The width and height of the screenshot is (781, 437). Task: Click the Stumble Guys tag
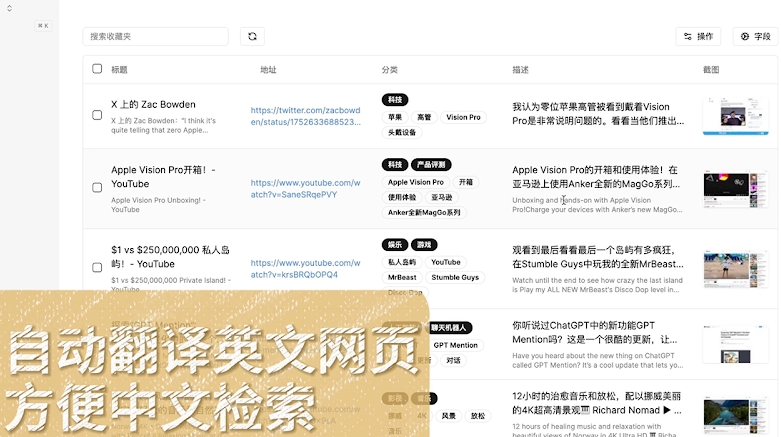pyautogui.click(x=455, y=278)
